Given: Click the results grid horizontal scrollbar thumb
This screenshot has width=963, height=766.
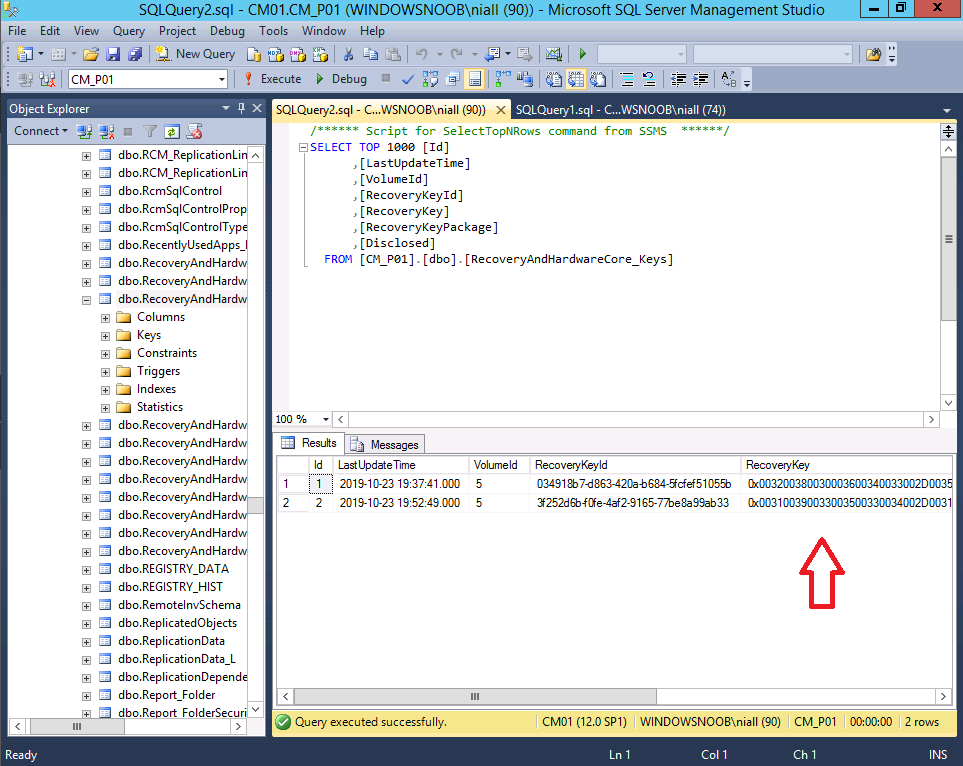Looking at the screenshot, I should [x=475, y=697].
